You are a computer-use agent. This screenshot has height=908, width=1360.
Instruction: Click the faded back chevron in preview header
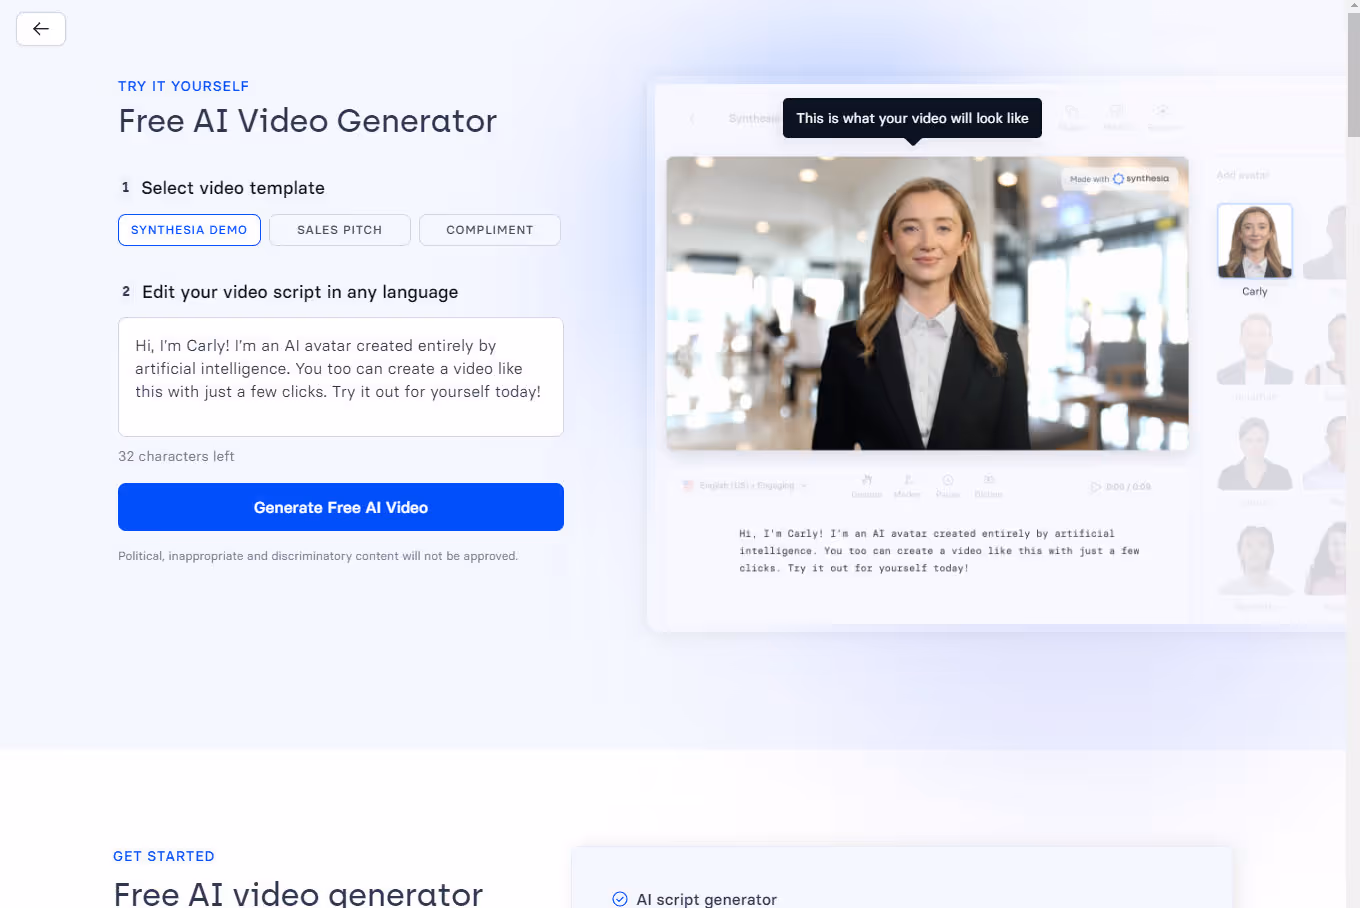692,118
